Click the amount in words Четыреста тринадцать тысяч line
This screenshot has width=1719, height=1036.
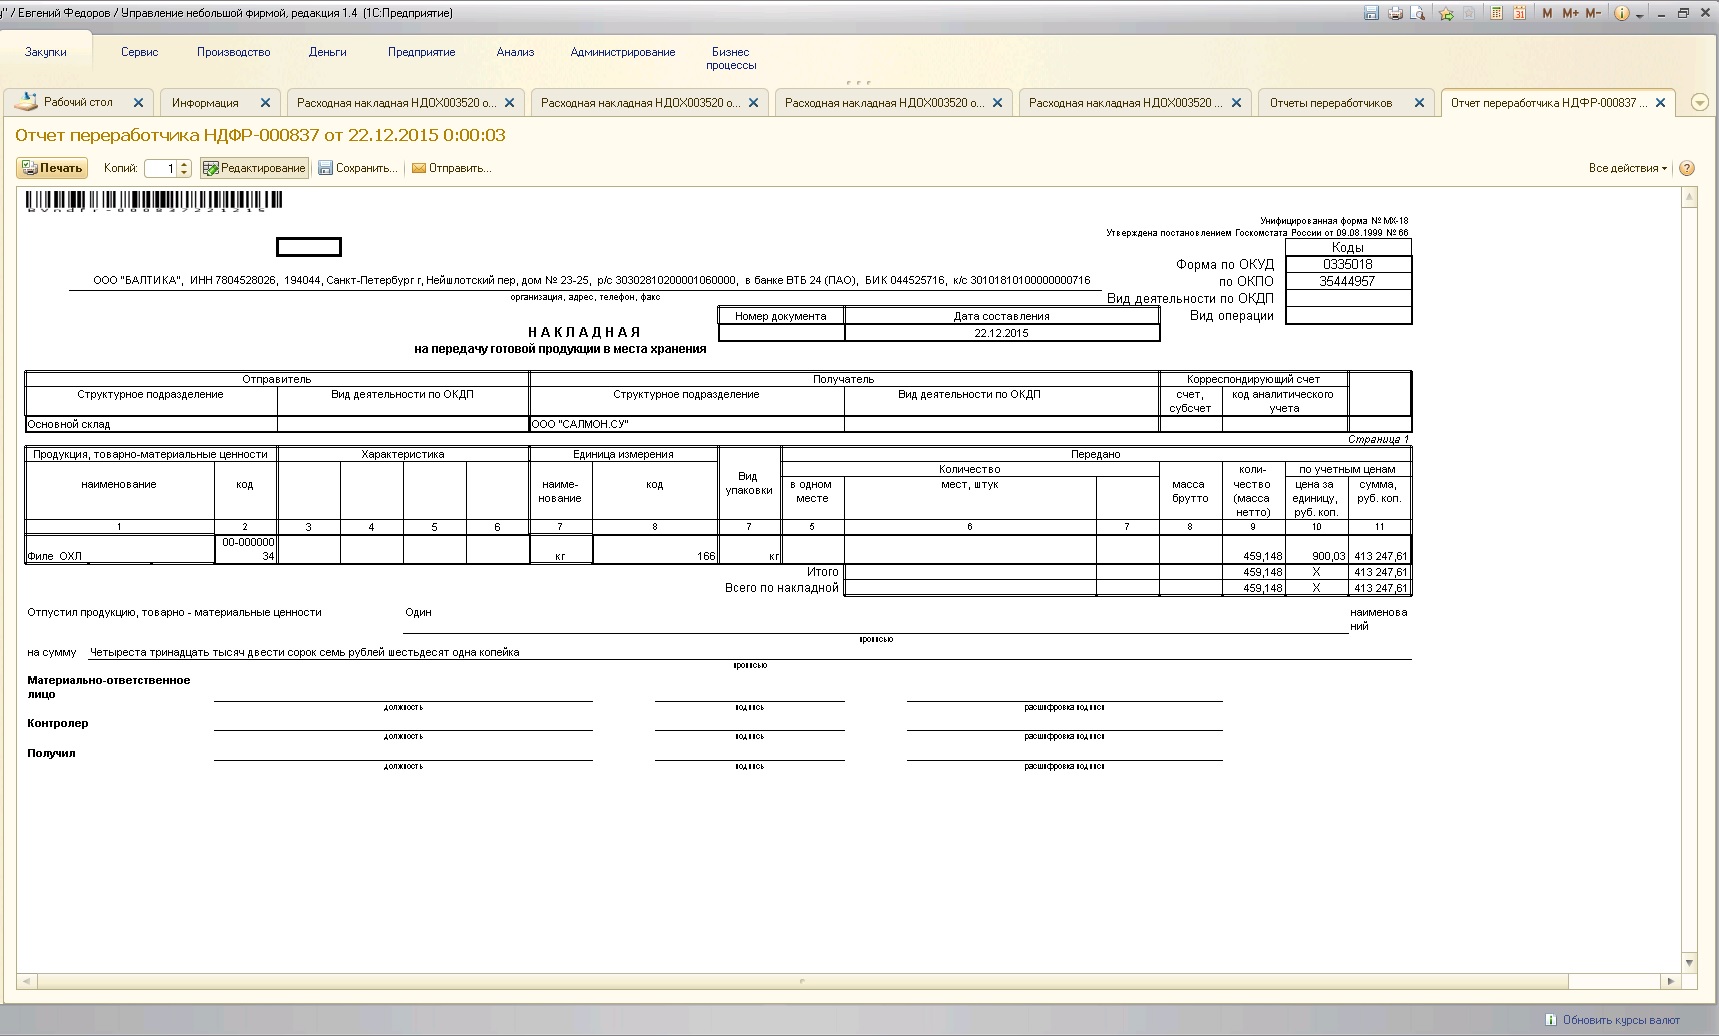305,652
